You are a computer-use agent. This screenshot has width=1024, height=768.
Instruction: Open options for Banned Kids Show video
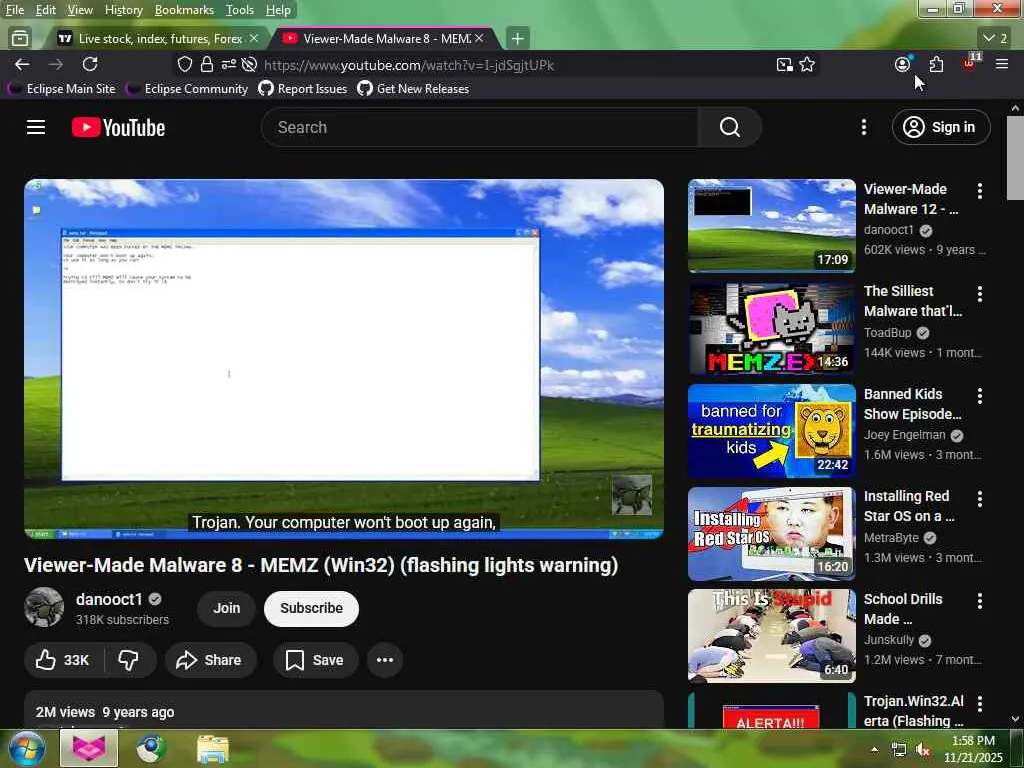(x=980, y=396)
